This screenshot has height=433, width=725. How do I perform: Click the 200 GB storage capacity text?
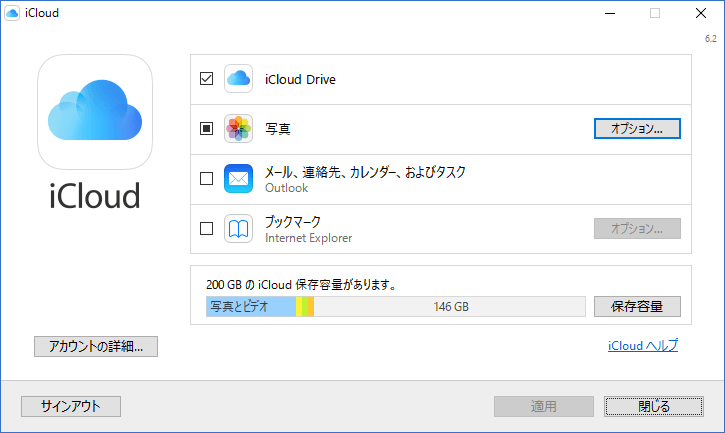(300, 285)
